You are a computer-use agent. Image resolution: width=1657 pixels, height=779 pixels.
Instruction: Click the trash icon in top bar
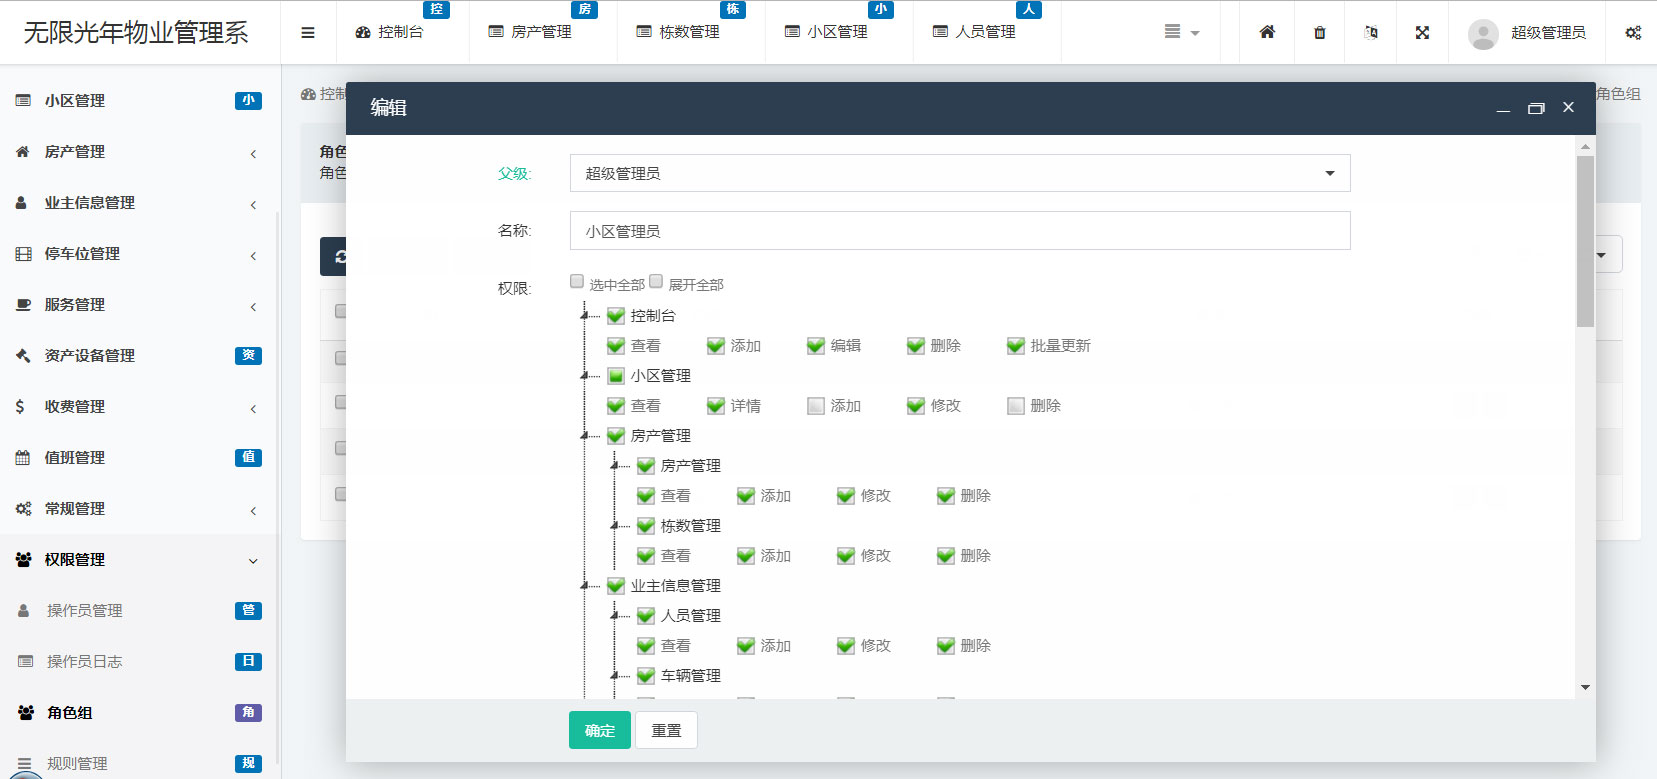(1319, 32)
